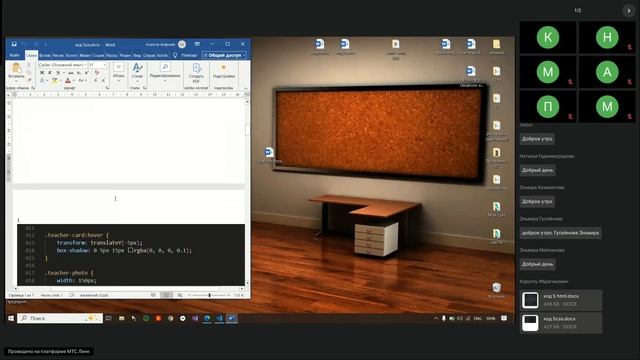Toggle Bold (Ж) formatting

pos(42,73)
